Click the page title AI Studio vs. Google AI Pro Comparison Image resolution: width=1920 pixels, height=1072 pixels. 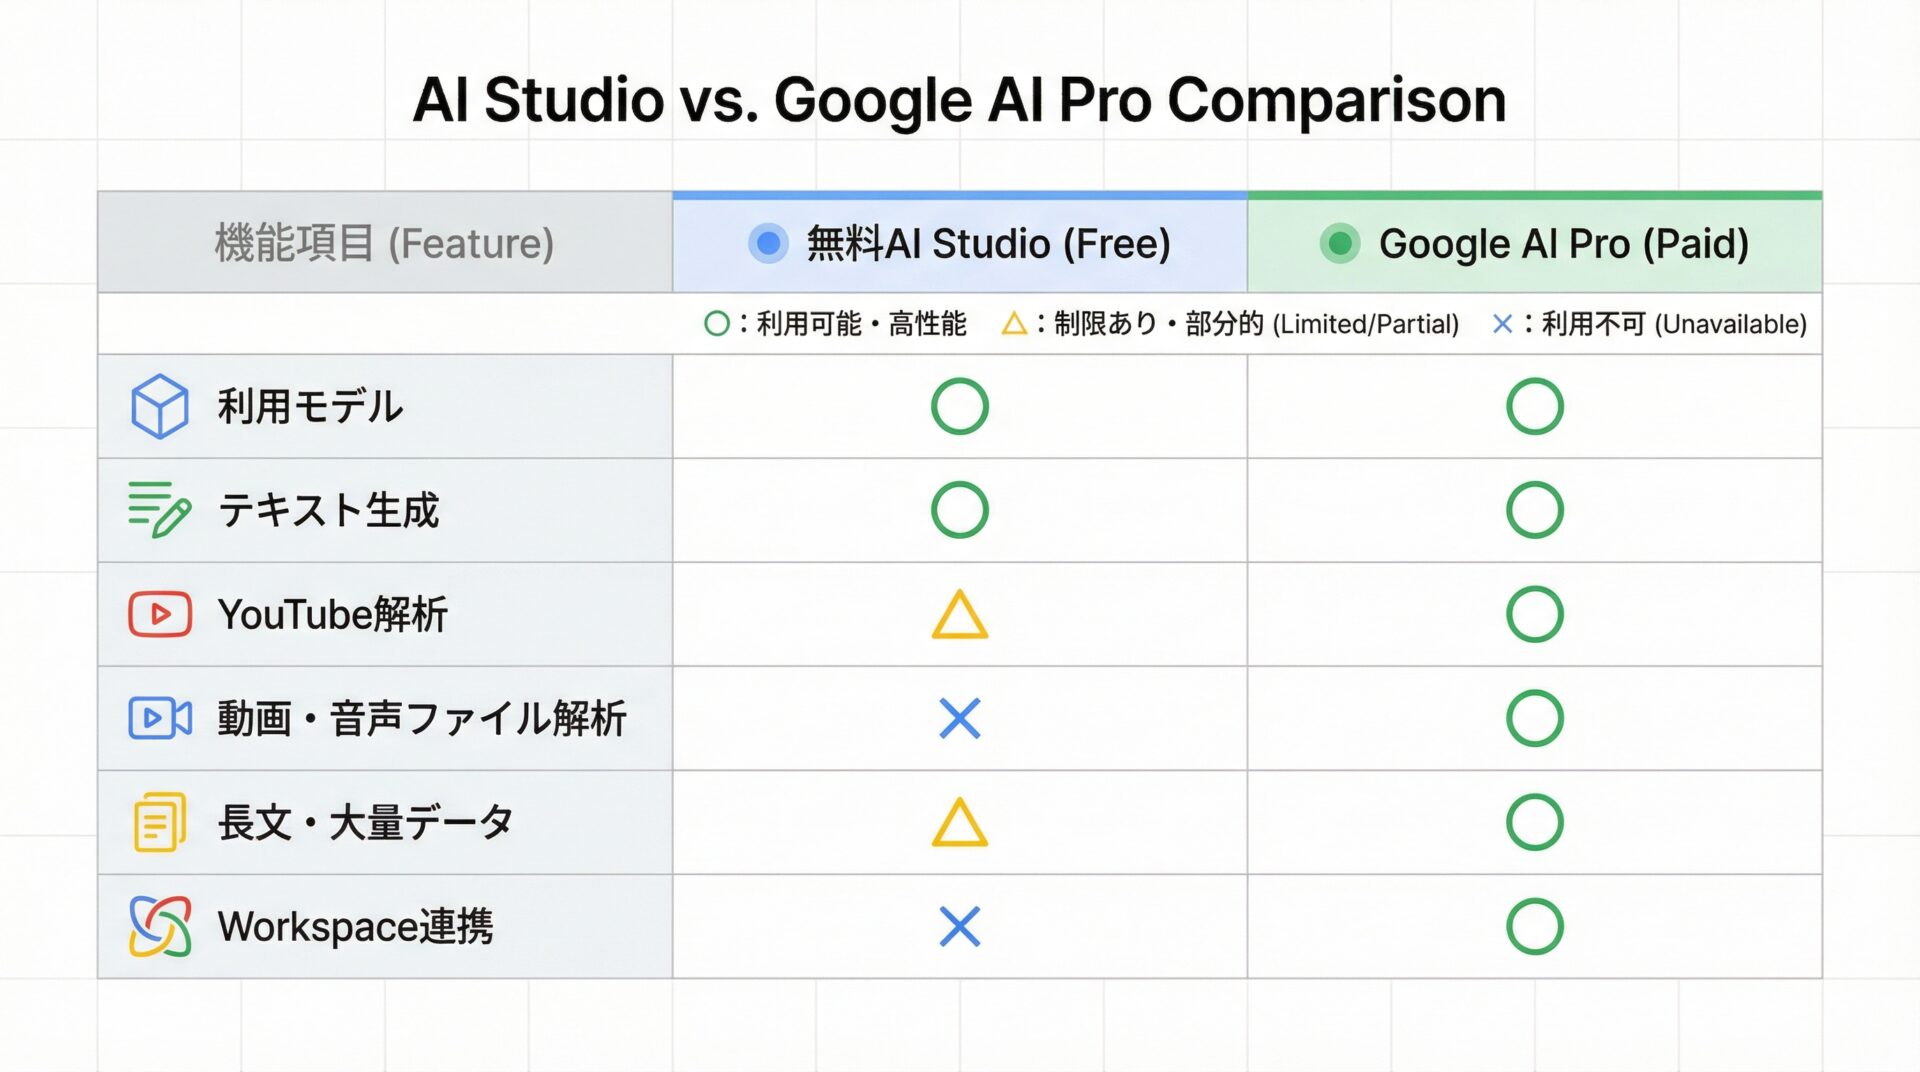point(959,100)
